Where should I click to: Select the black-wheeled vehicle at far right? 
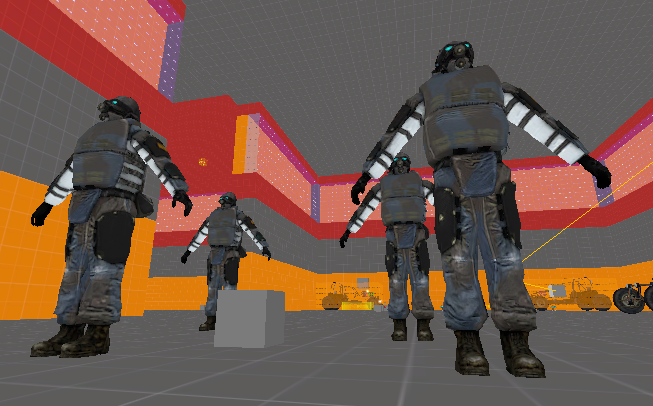pyautogui.click(x=633, y=296)
